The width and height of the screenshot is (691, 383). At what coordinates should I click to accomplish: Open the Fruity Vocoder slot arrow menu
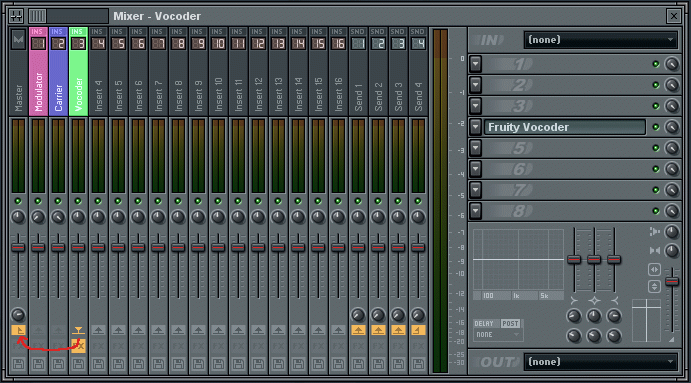pyautogui.click(x=476, y=127)
